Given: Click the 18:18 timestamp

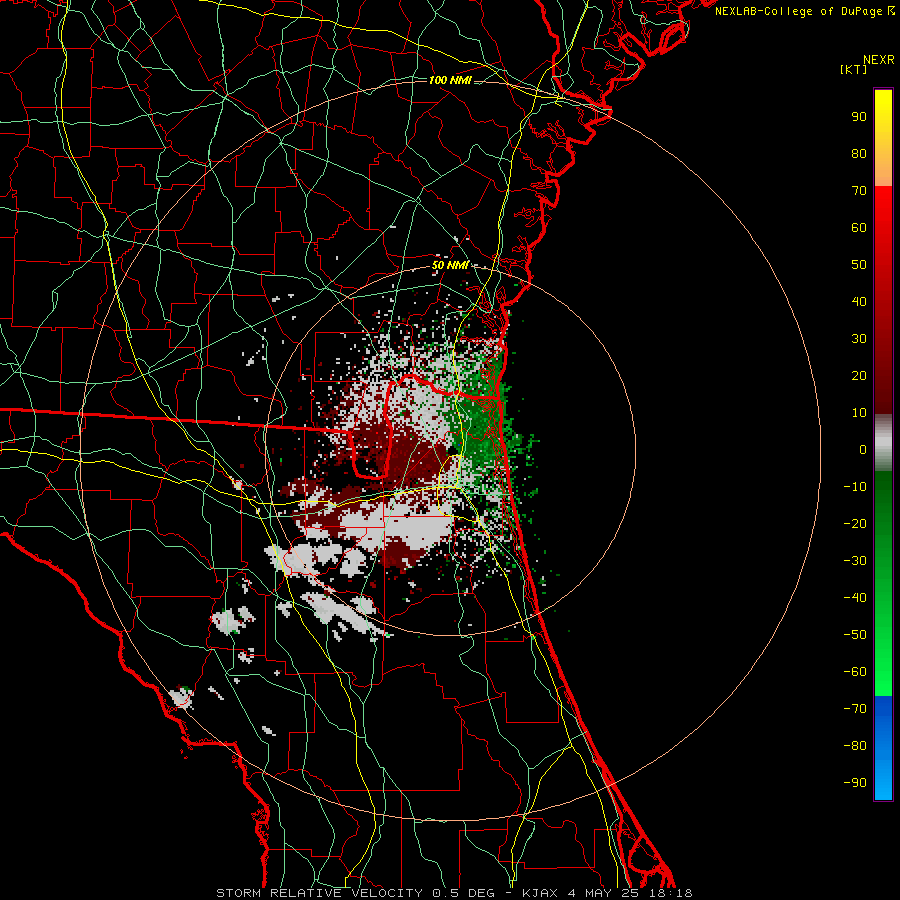Looking at the screenshot, I should point(670,893).
